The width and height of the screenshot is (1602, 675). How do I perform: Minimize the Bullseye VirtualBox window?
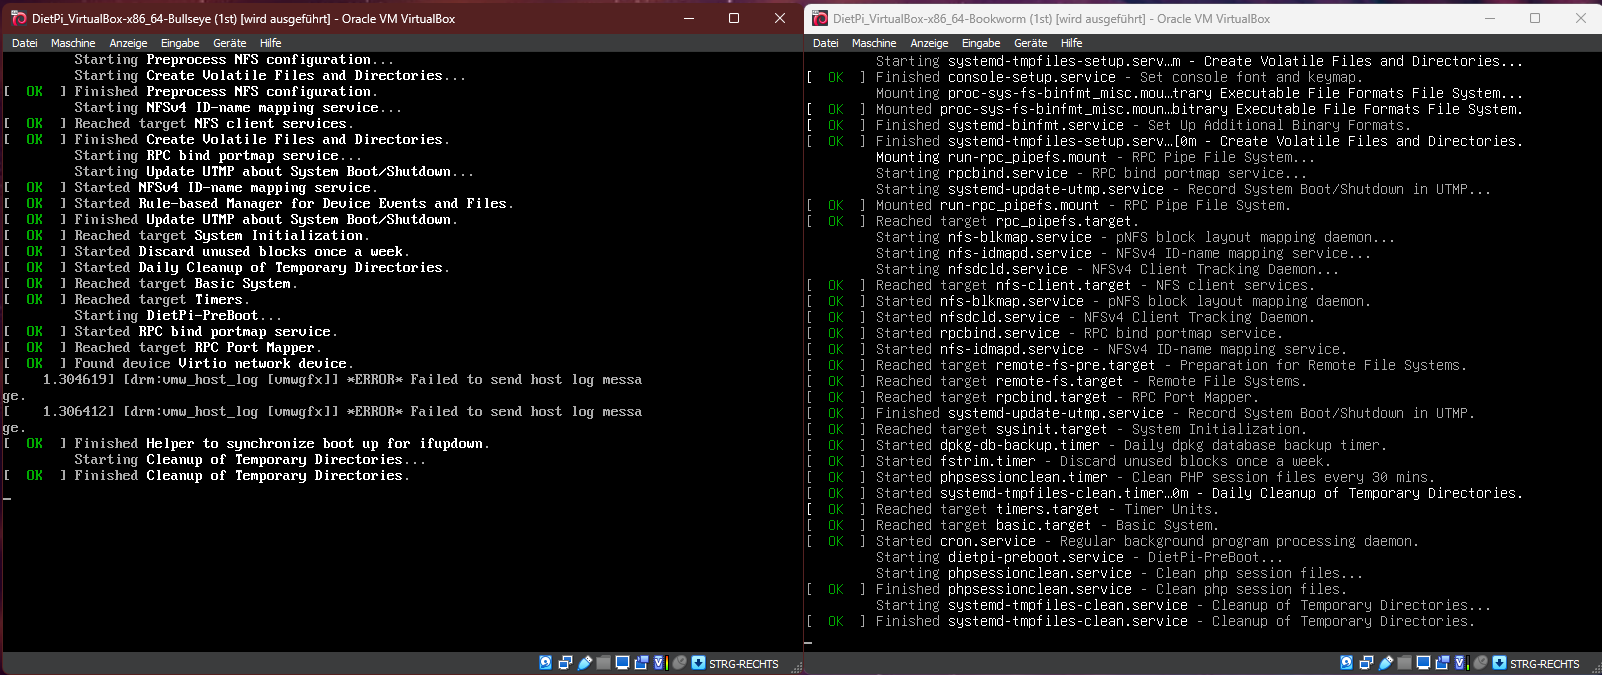(x=689, y=18)
